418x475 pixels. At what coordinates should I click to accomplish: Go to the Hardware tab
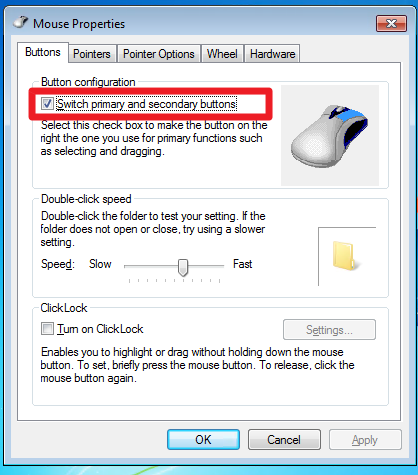273,54
